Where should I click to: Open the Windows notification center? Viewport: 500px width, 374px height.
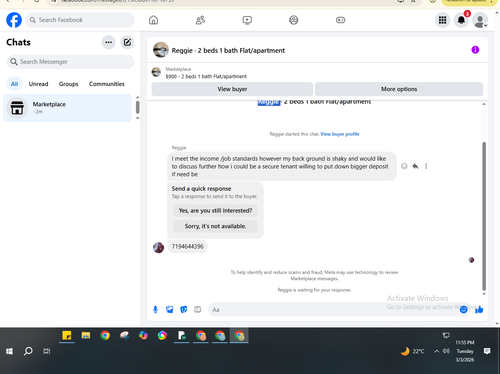tap(487, 351)
